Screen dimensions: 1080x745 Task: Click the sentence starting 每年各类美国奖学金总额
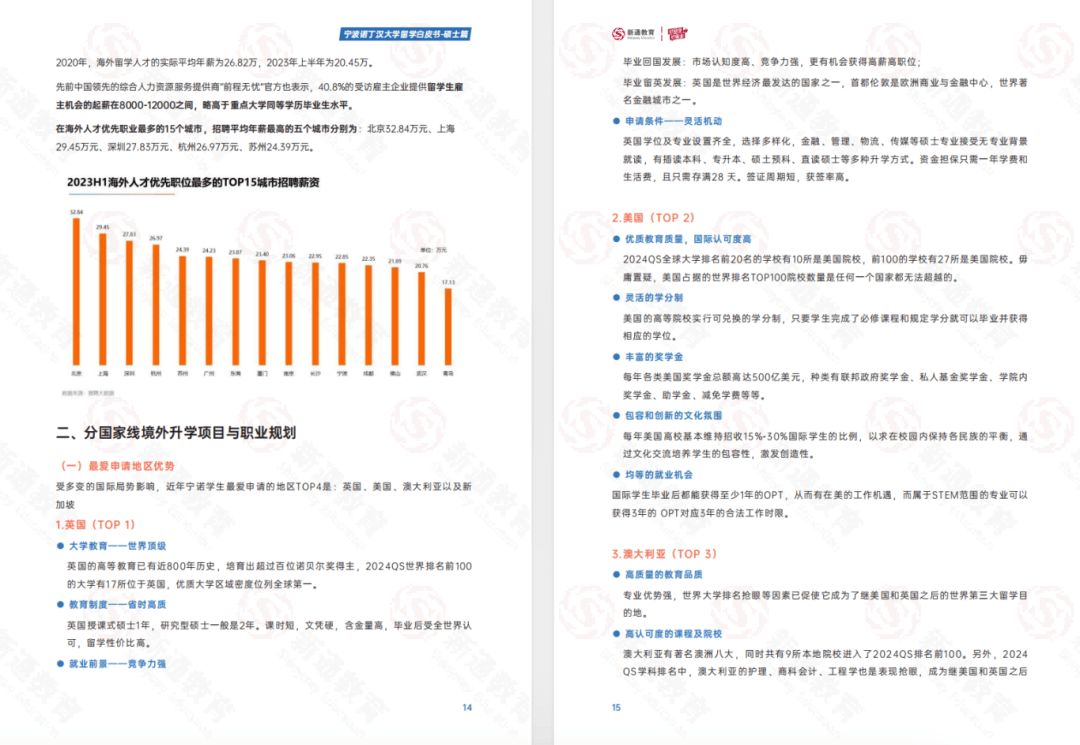coord(825,386)
